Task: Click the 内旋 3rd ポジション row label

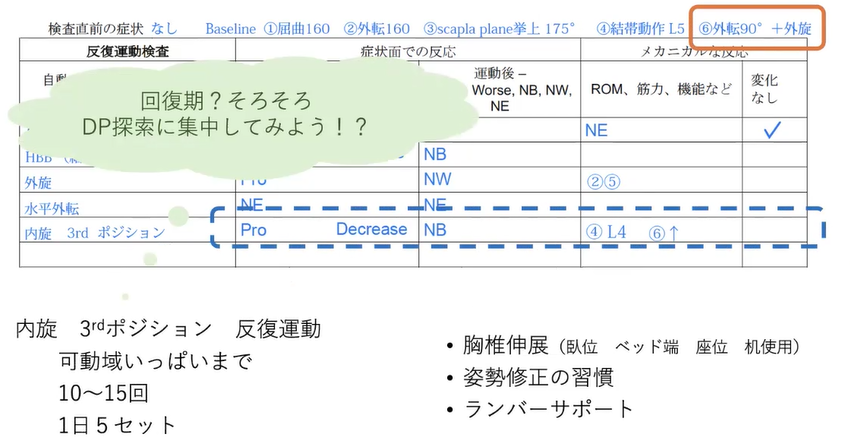Action: pyautogui.click(x=94, y=232)
